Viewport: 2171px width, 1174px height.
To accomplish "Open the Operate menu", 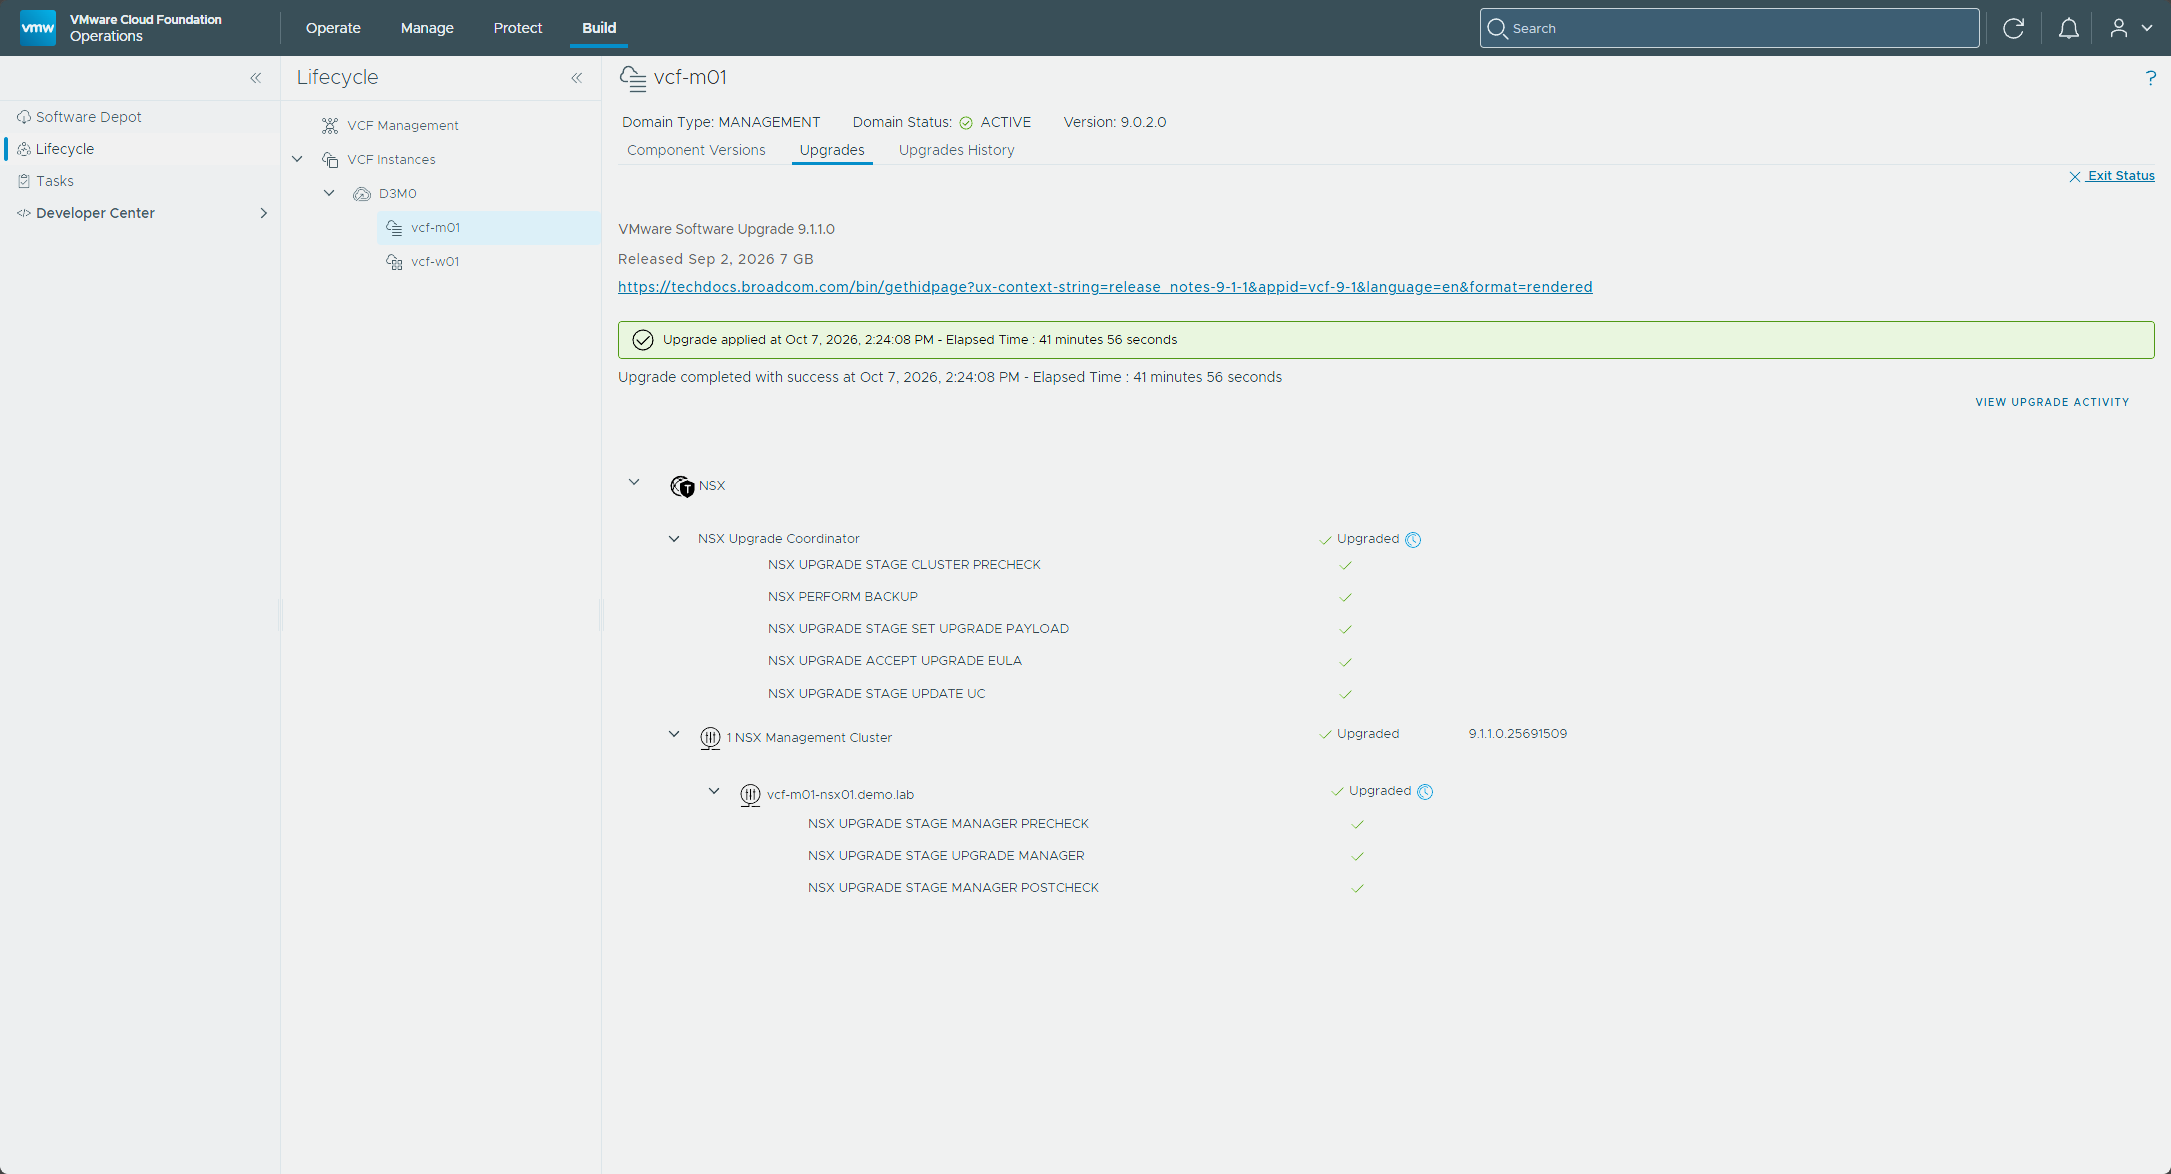I will tap(333, 28).
